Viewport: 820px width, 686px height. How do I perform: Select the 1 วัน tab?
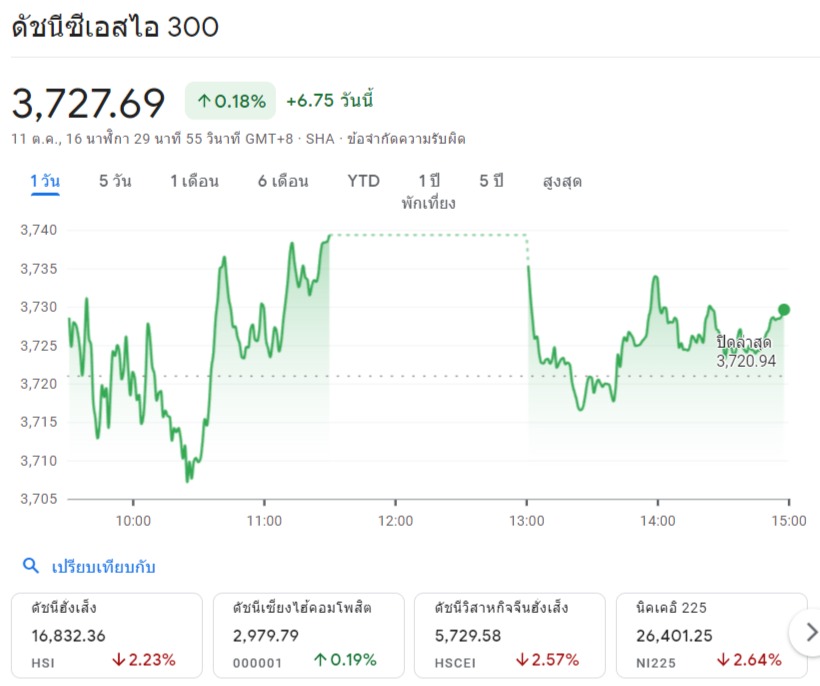[45, 182]
